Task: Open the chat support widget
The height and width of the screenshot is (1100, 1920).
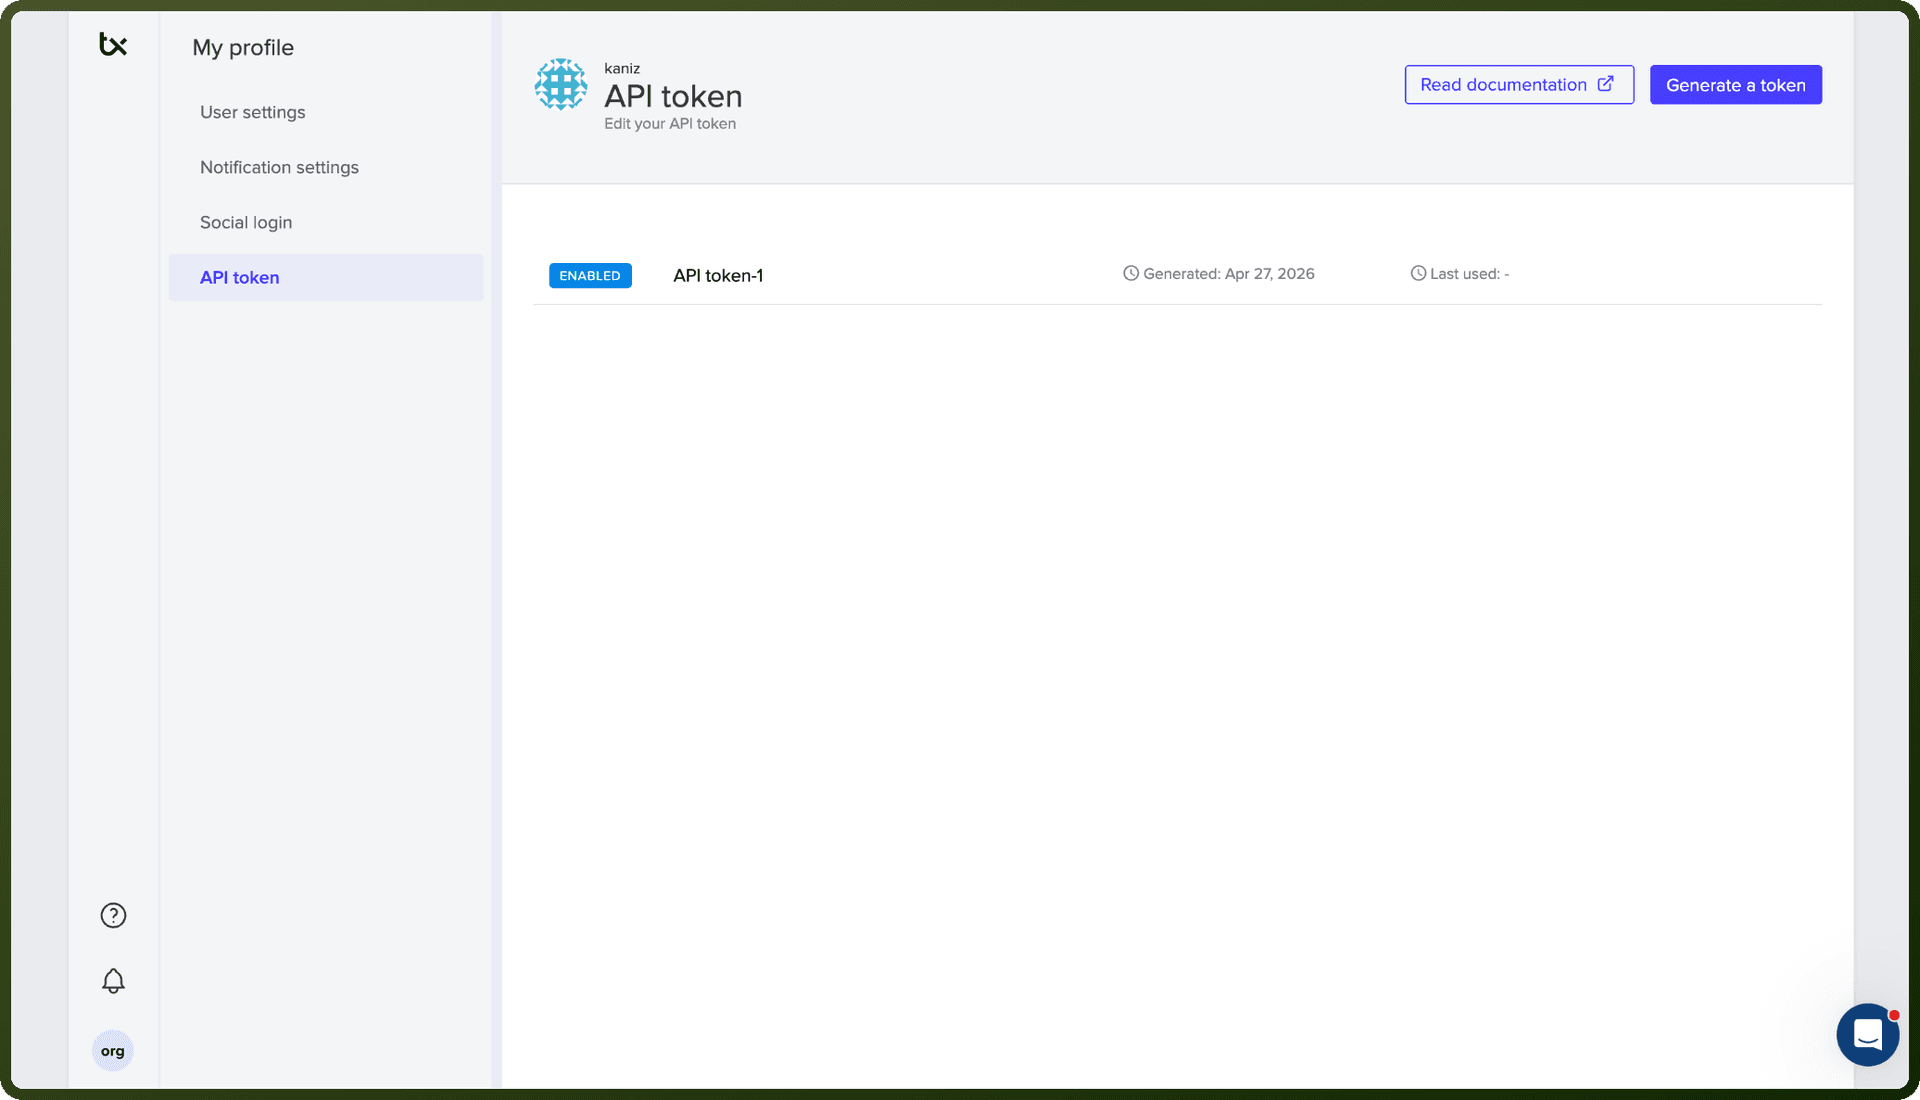Action: pos(1867,1035)
